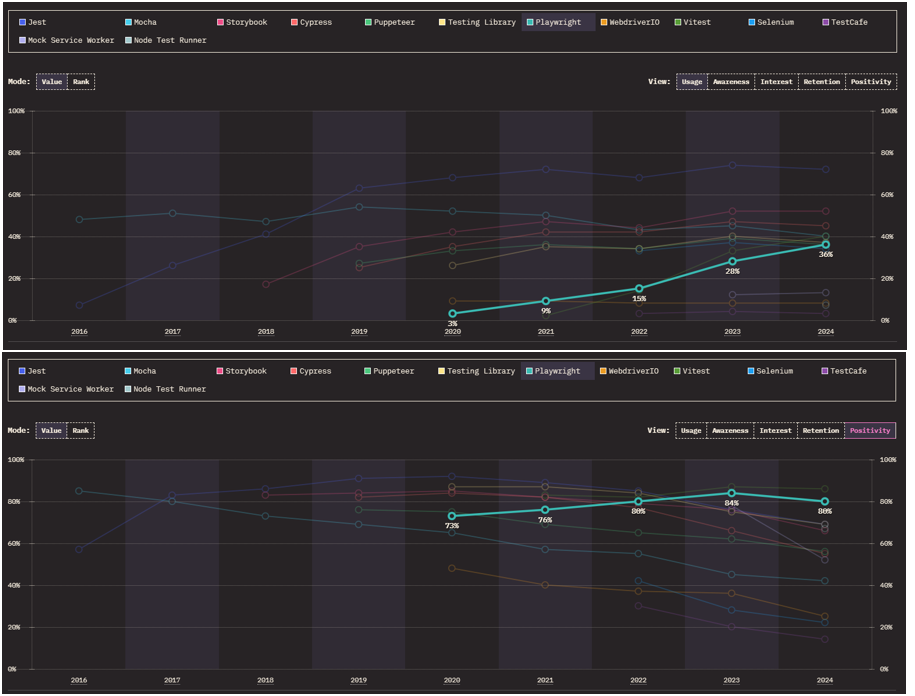The width and height of the screenshot is (915, 696).
Task: Click Playwright 36% data point for 2024
Action: pos(826,245)
